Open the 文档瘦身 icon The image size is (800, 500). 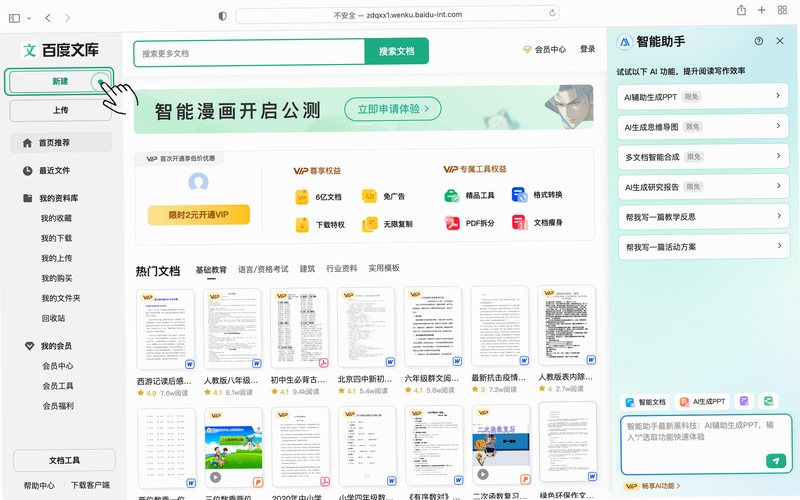tap(519, 222)
